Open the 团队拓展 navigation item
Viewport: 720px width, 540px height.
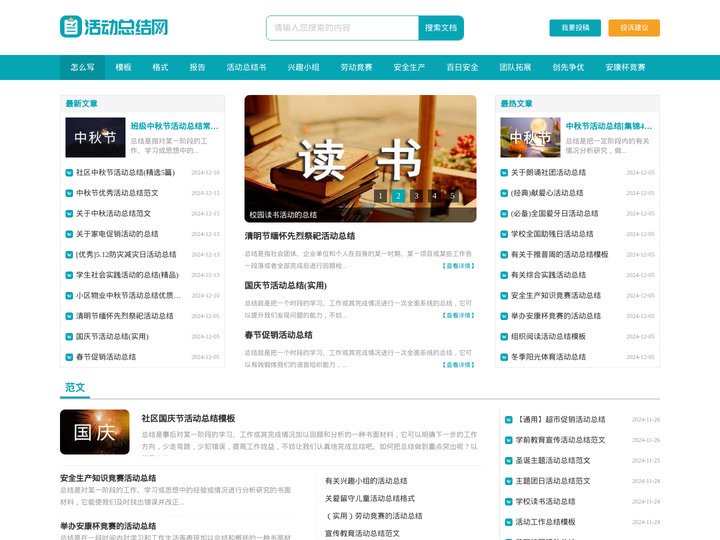[515, 68]
